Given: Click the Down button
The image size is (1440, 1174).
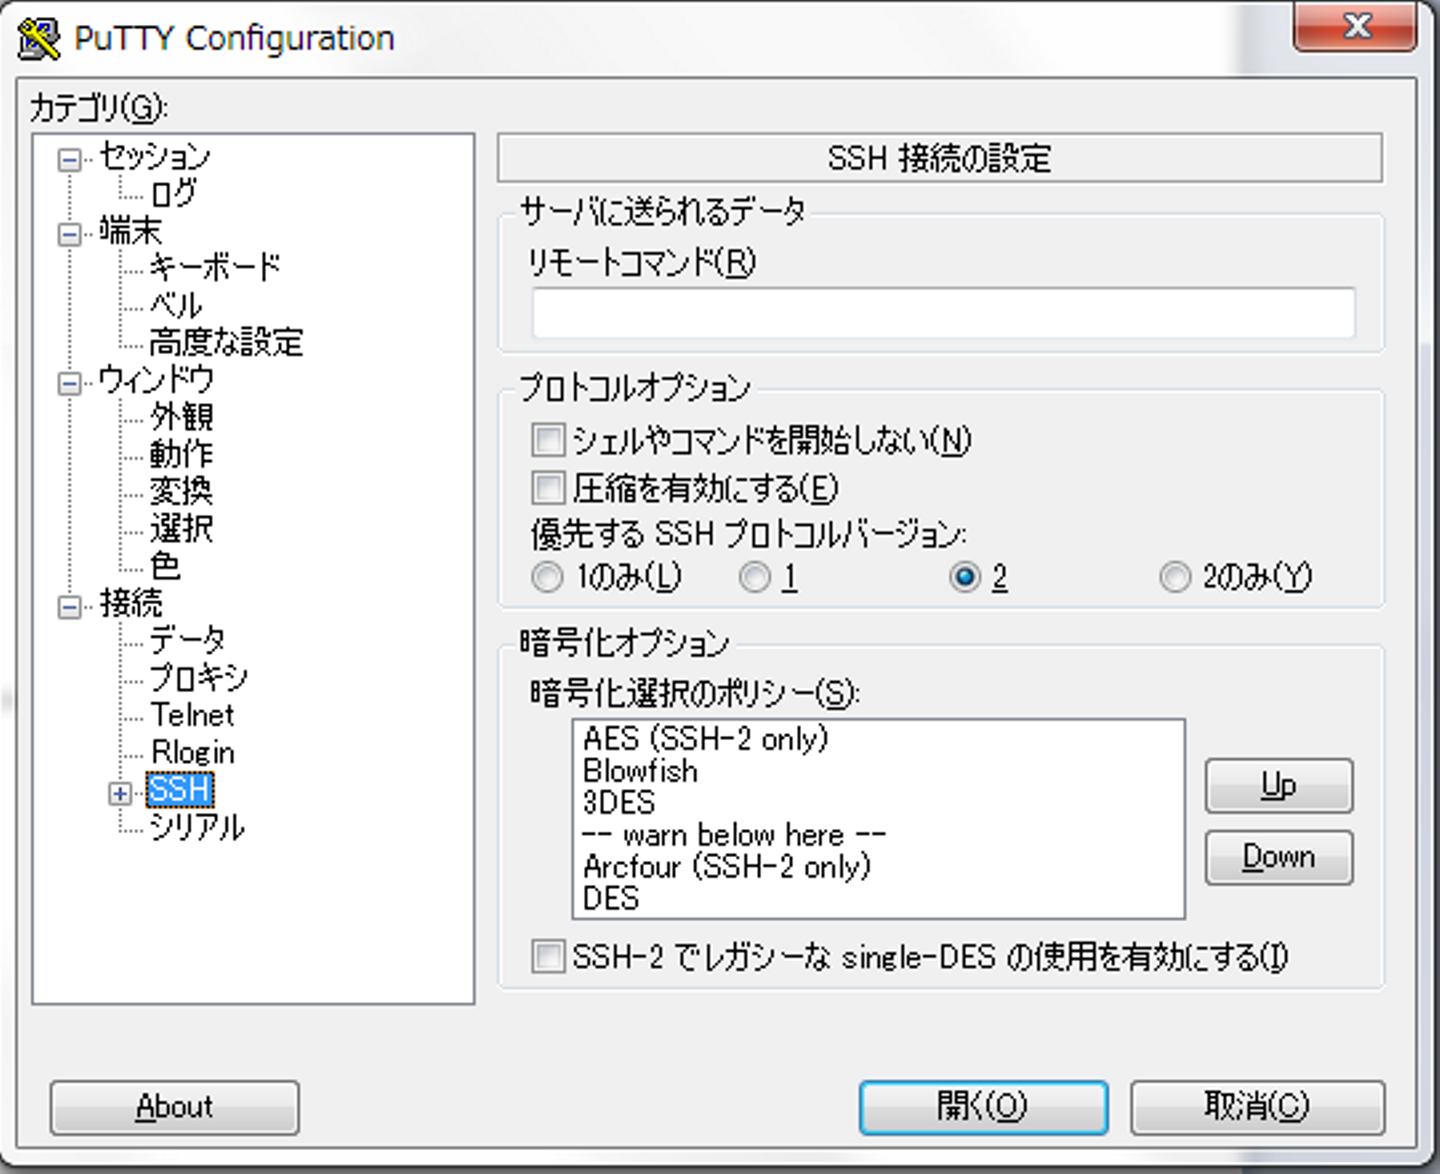Looking at the screenshot, I should point(1279,857).
